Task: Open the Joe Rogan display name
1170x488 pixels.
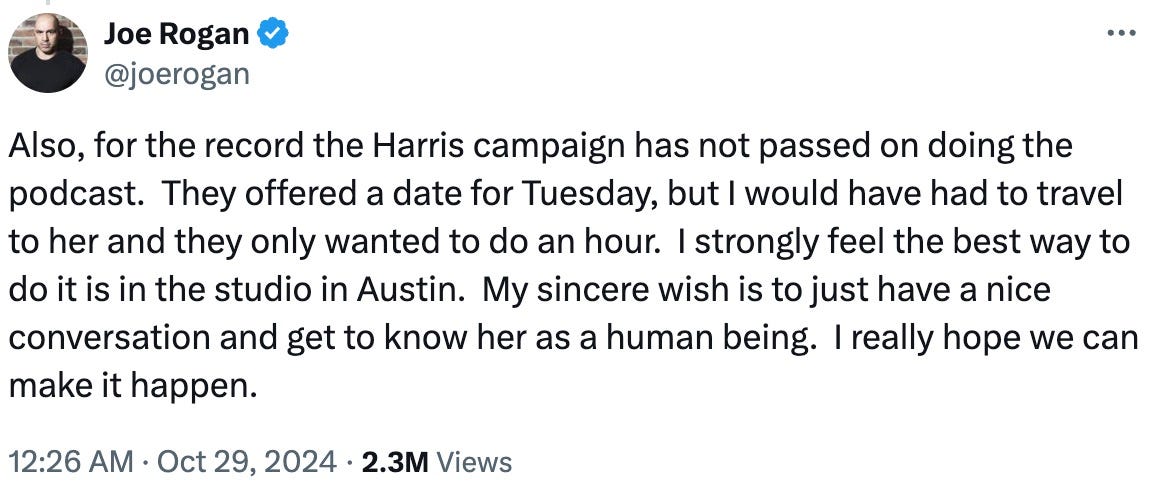Action: click(176, 34)
